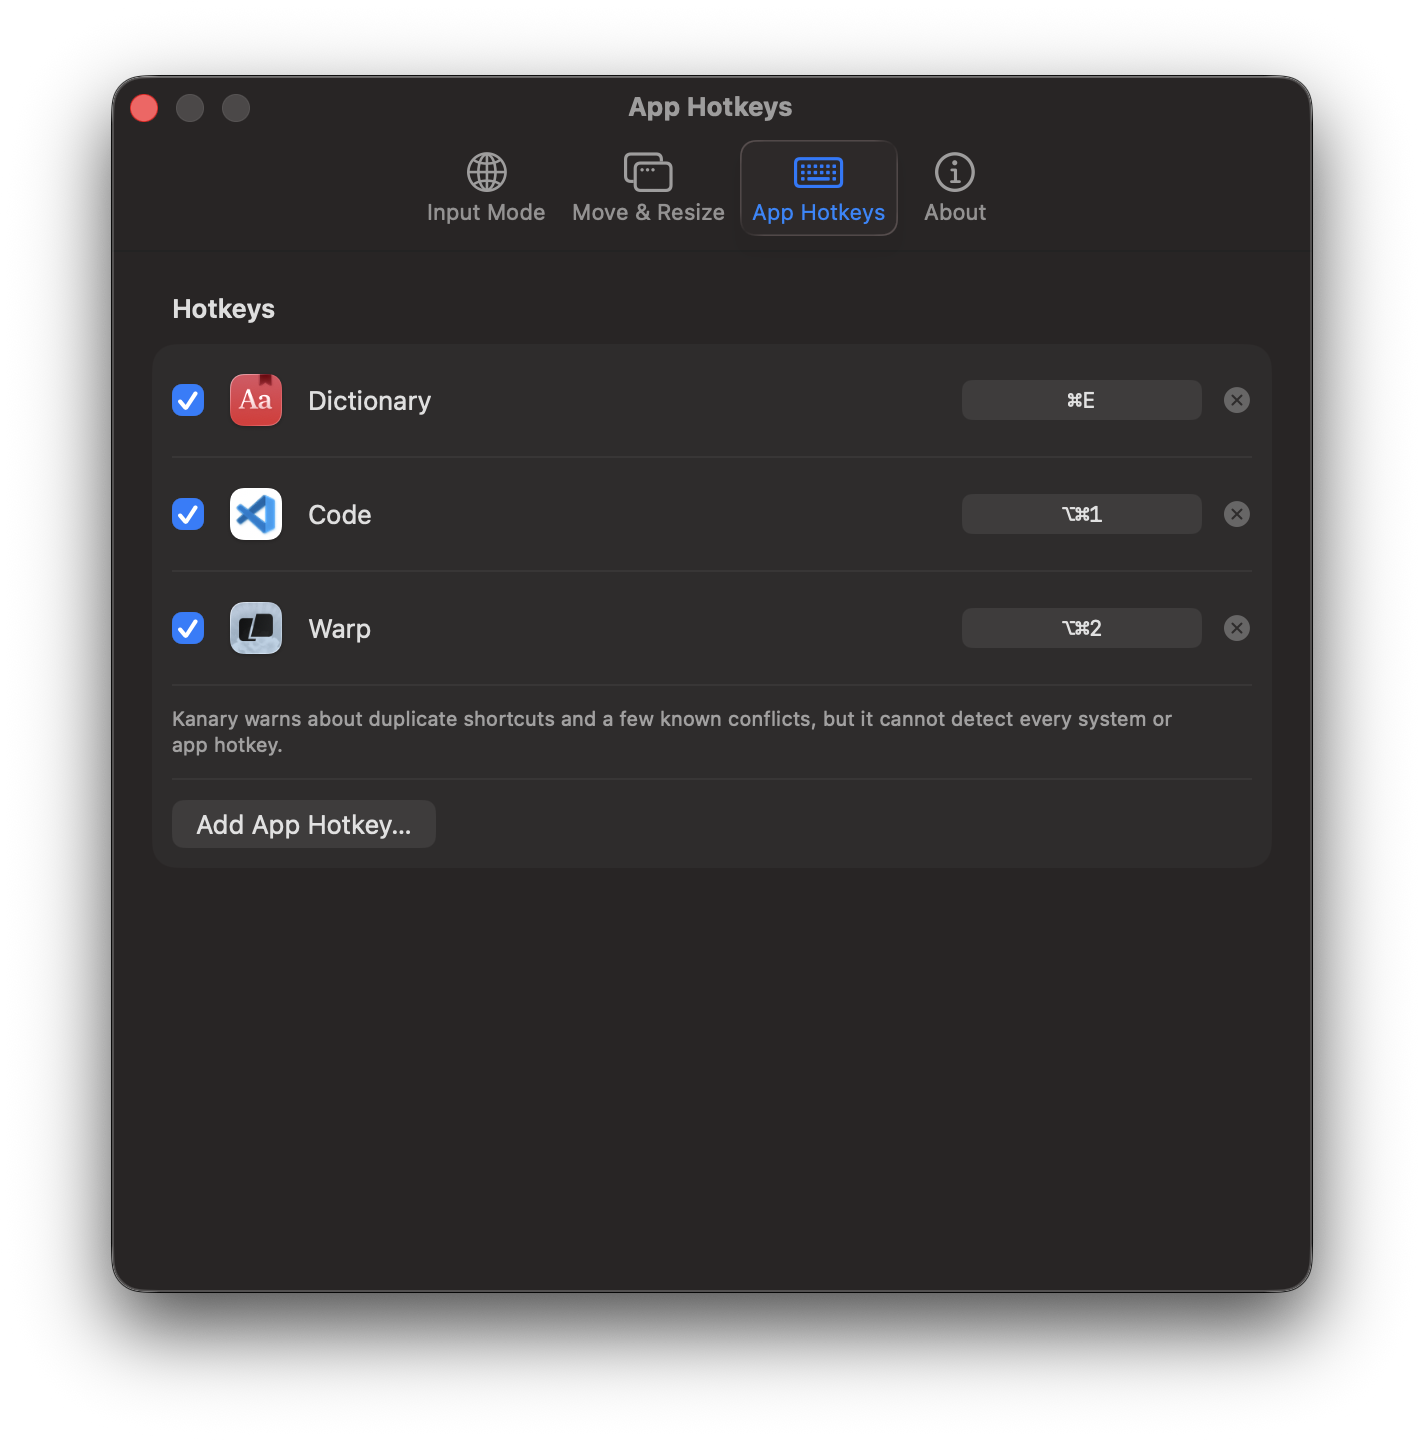Screen dimensions: 1424x1440
Task: Change the ⌥⌘2 shortcut field for Warp
Action: click(1081, 628)
